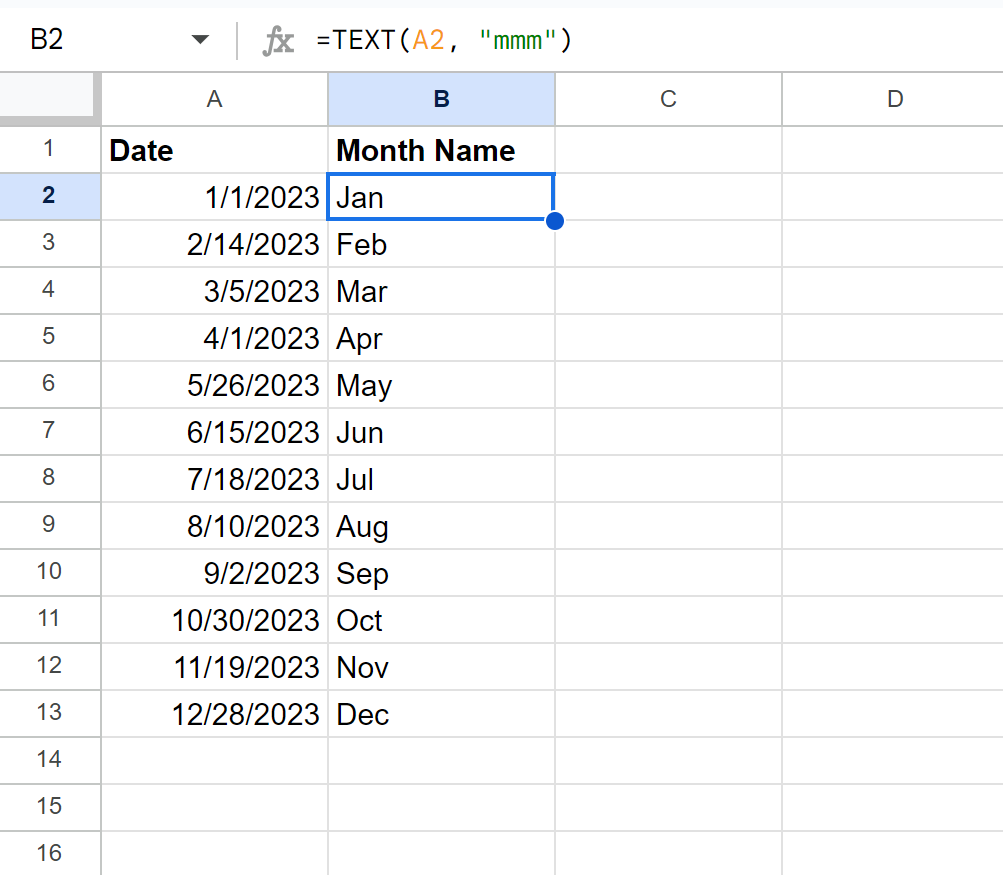Click cell containing 5/26/2023

[x=214, y=384]
